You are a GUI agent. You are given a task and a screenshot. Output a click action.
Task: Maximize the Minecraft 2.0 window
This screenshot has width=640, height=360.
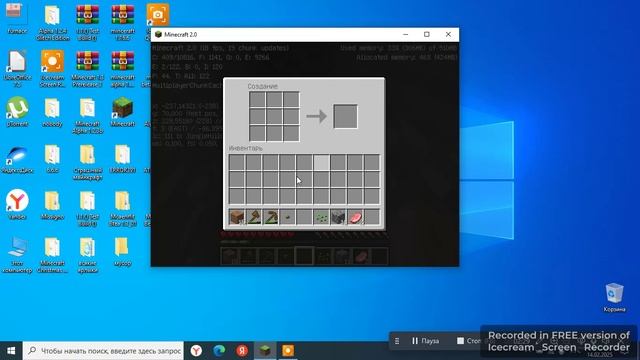tap(427, 35)
